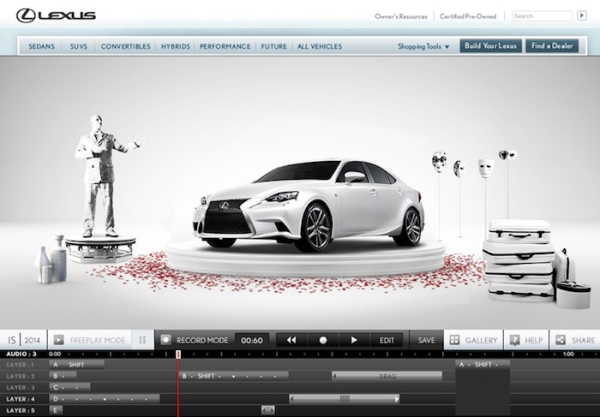This screenshot has height=417, width=600.
Task: Open the Gallery grid icon
Action: (455, 340)
